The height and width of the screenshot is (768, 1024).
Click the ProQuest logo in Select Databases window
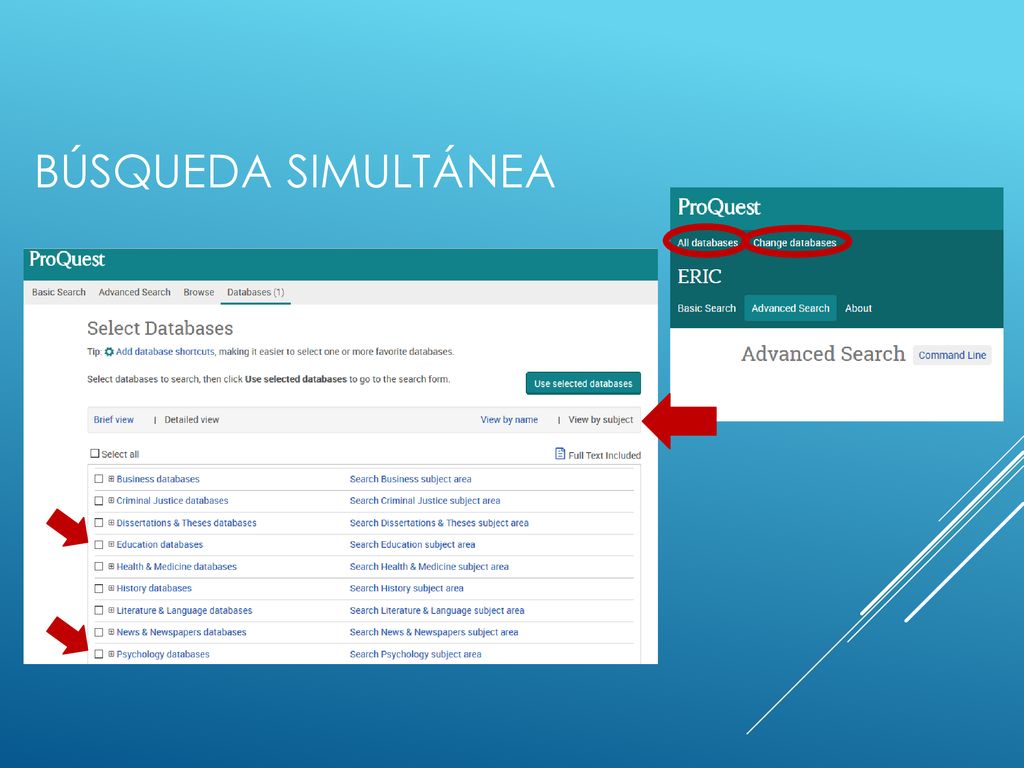pyautogui.click(x=67, y=259)
